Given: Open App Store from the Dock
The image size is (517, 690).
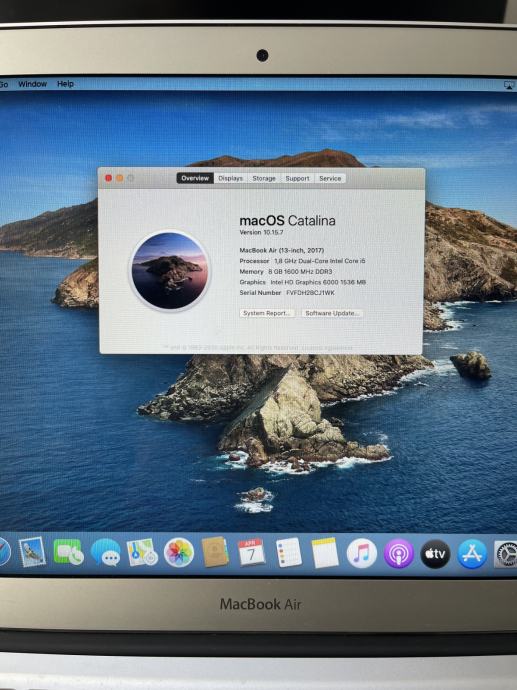Looking at the screenshot, I should (472, 554).
